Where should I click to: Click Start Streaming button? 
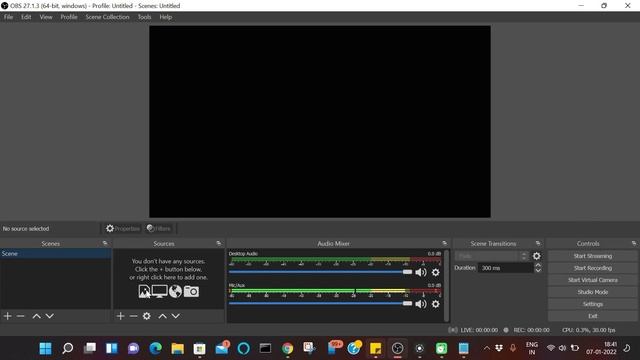[593, 256]
